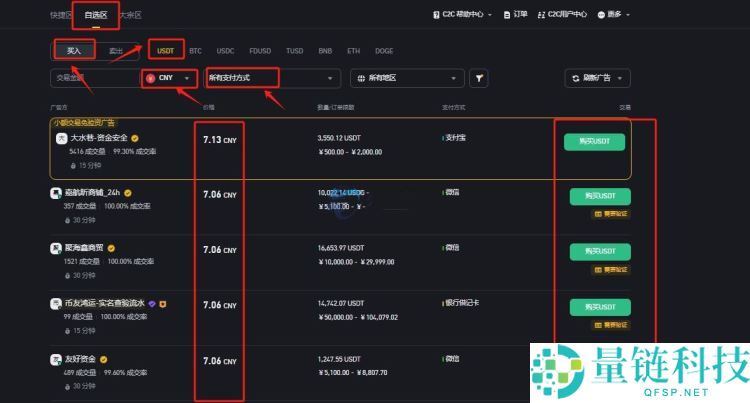Select the TUSD coin tab
The width and height of the screenshot is (750, 403).
(295, 51)
